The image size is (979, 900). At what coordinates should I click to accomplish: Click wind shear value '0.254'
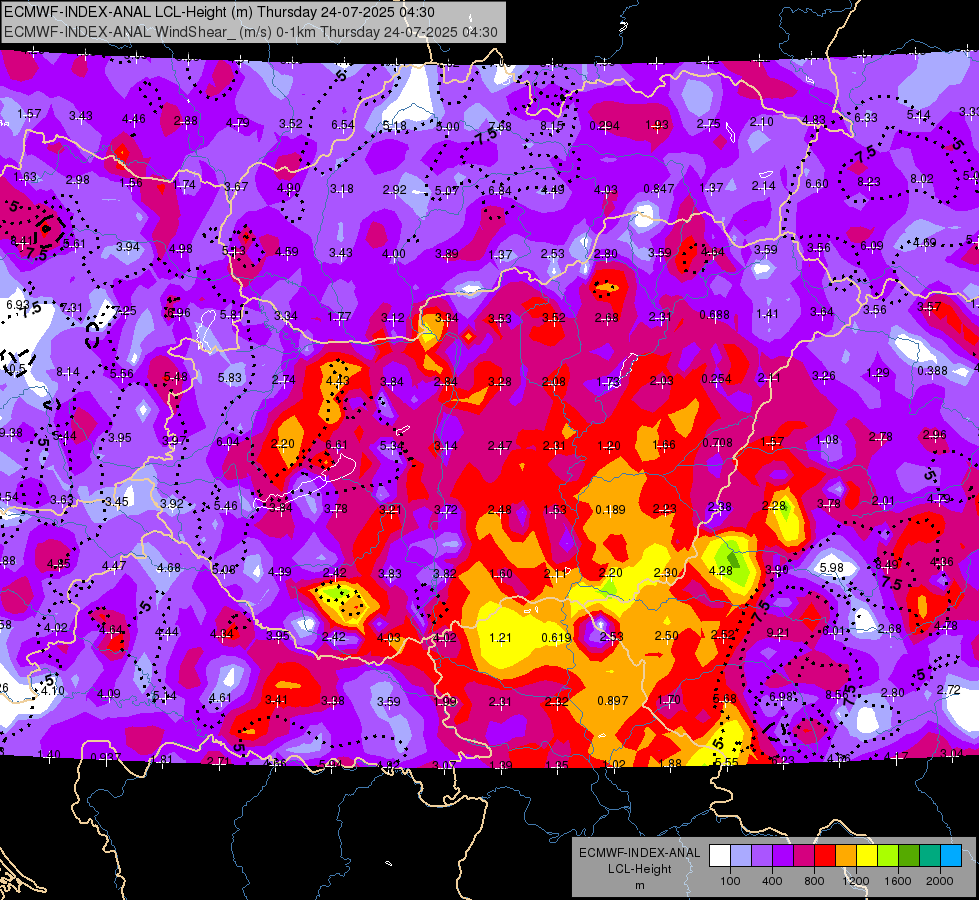point(716,378)
